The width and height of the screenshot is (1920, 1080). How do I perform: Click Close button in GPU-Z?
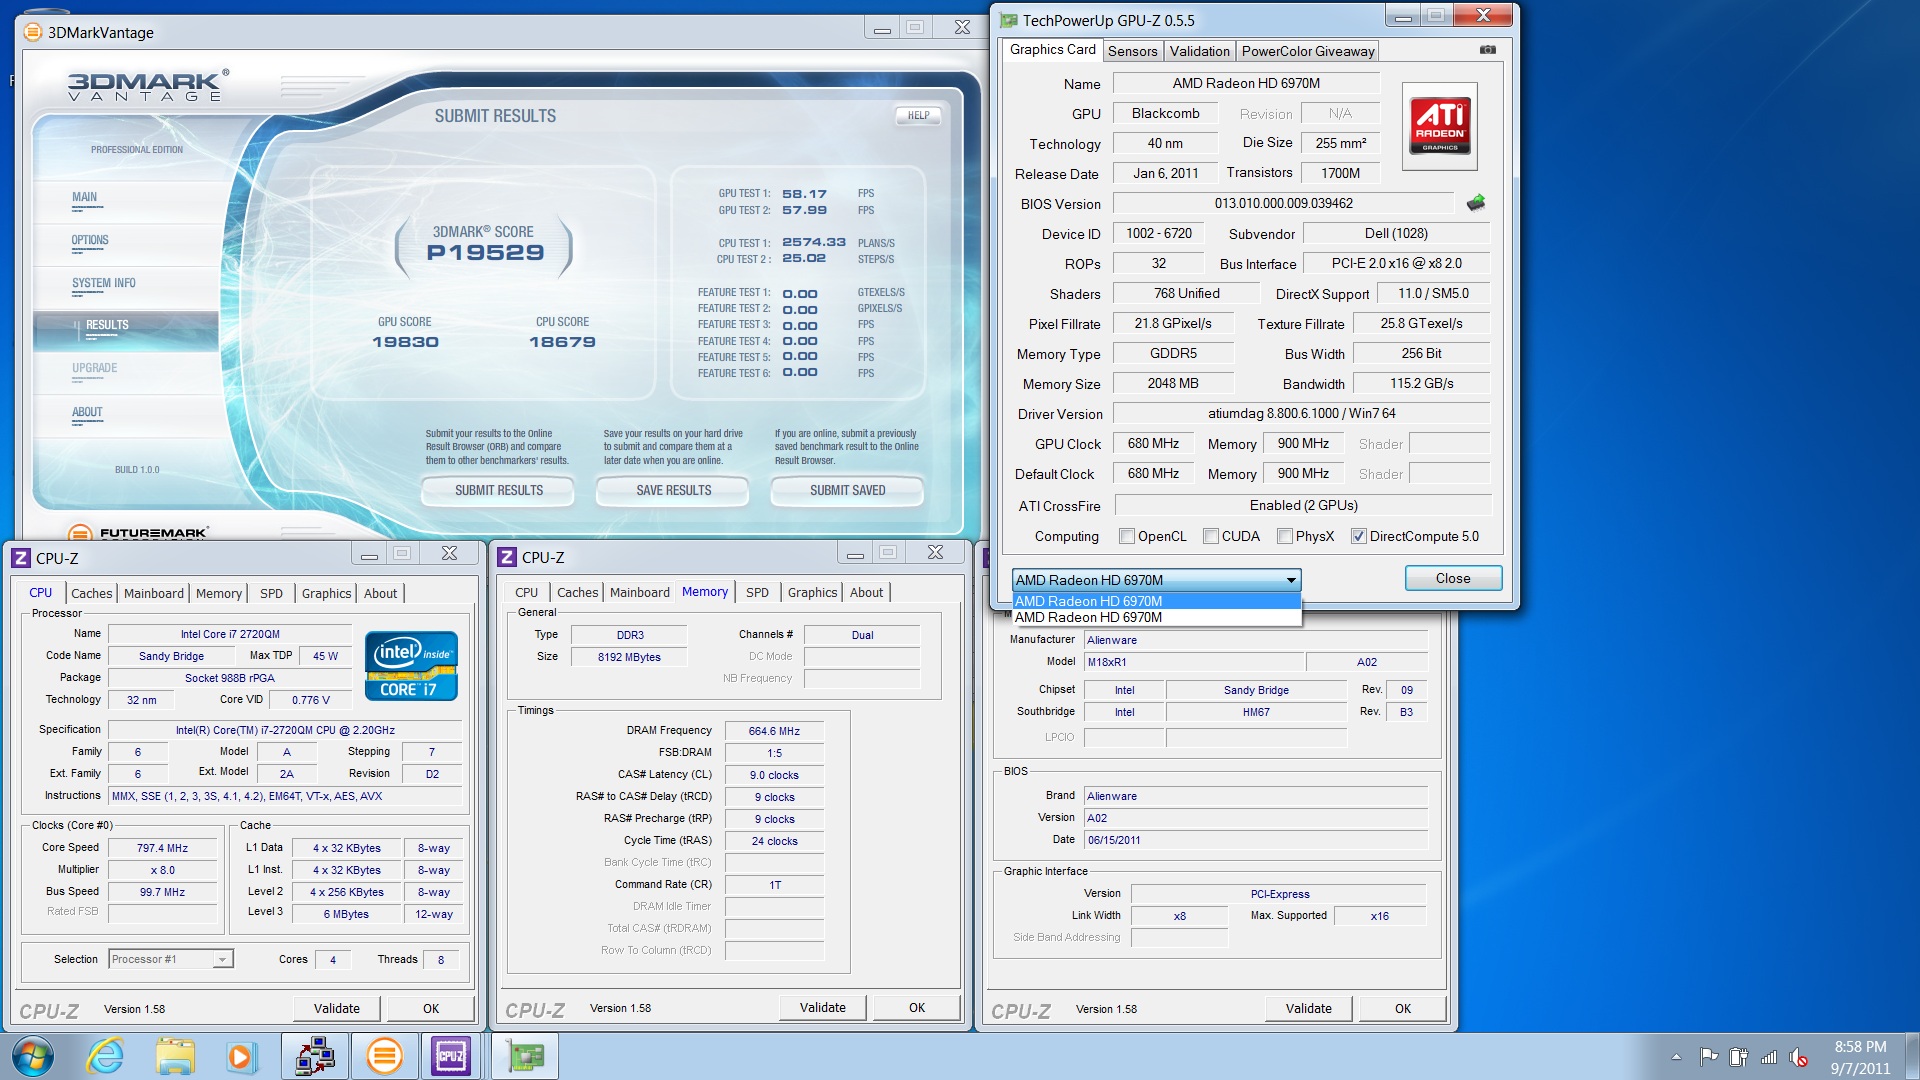pos(1453,578)
